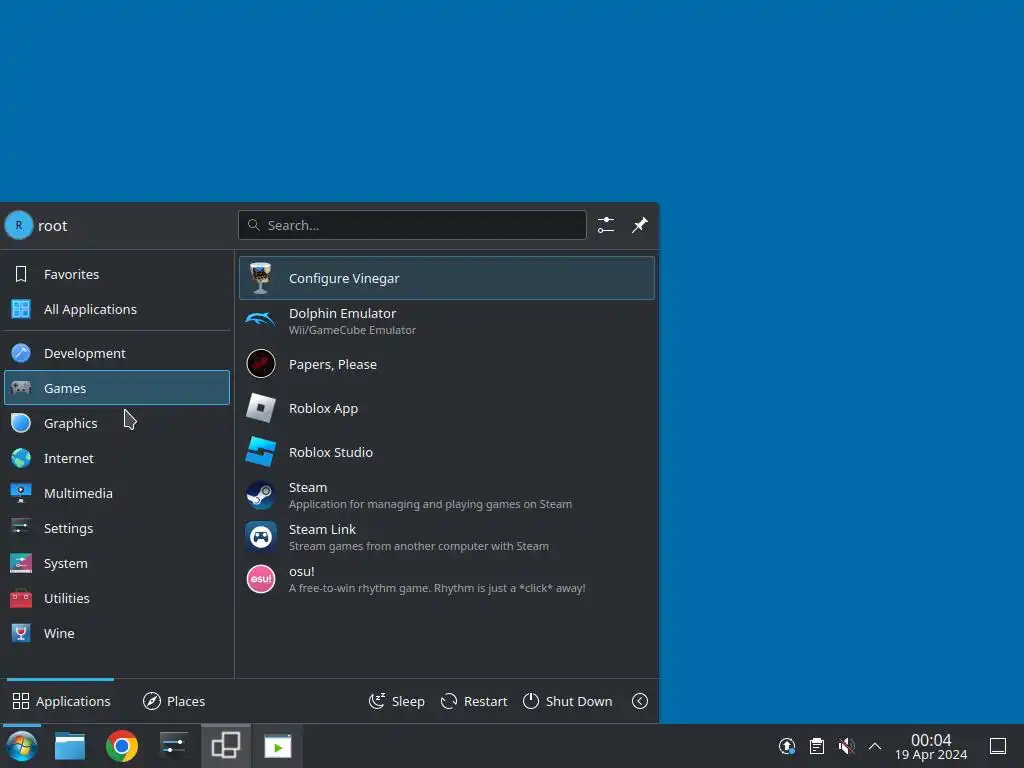Open System Settings from taskbar

tap(173, 746)
